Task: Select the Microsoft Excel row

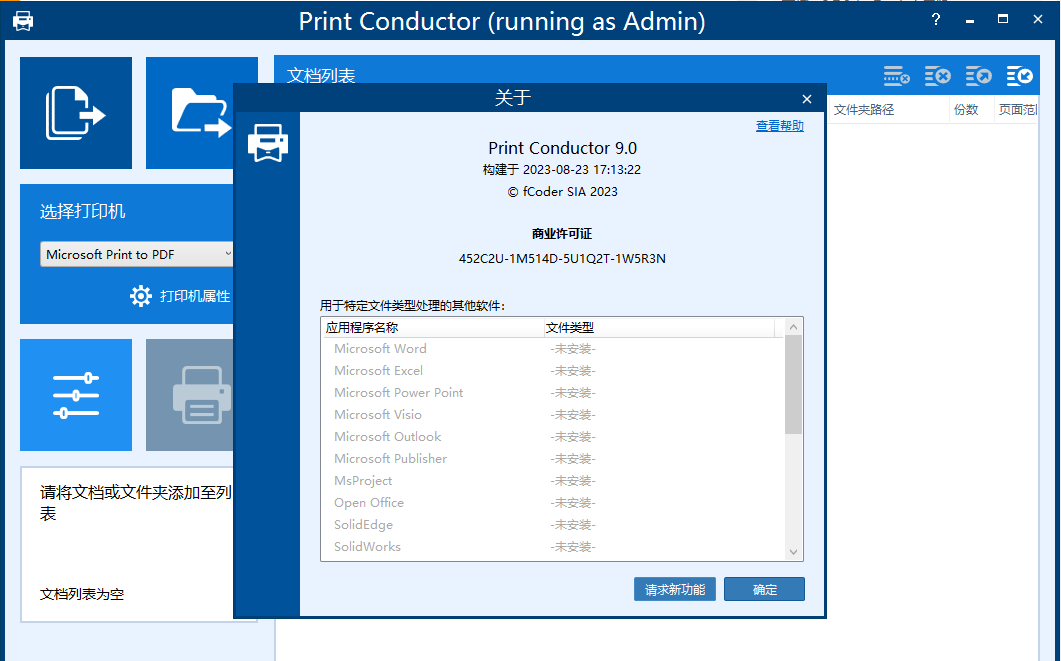Action: [553, 371]
